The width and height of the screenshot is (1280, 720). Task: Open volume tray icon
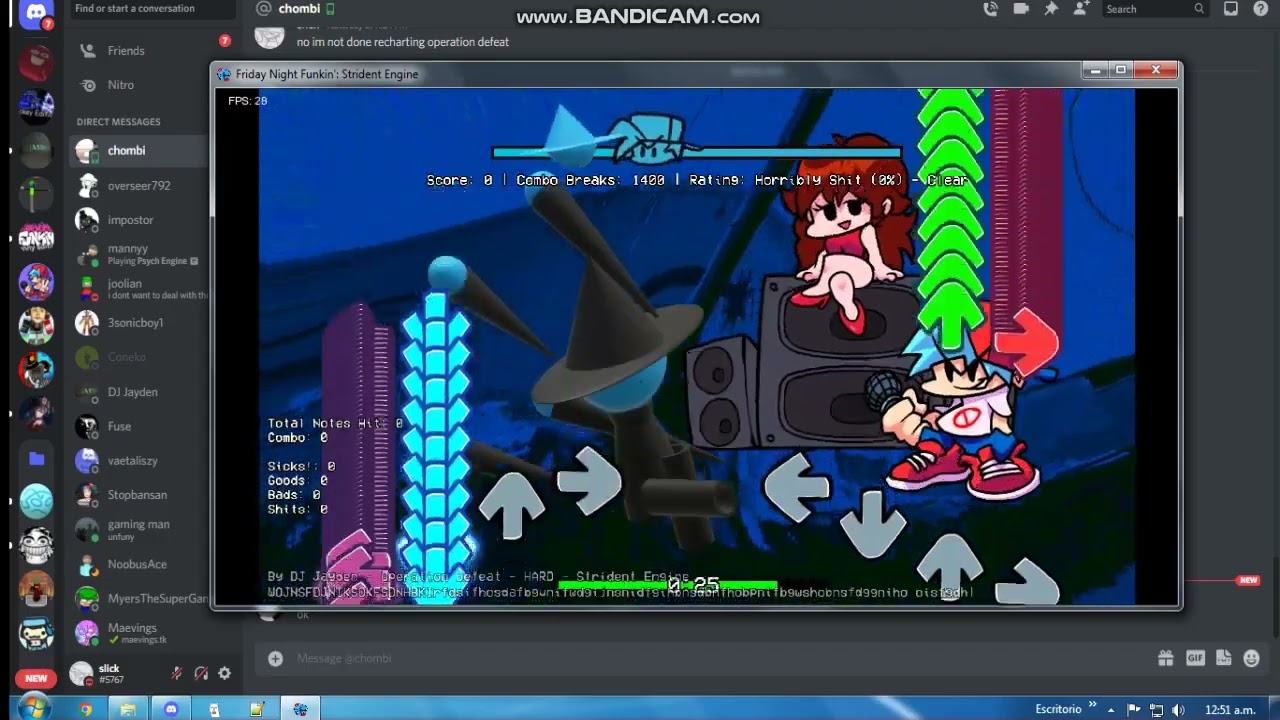pyautogui.click(x=1179, y=710)
